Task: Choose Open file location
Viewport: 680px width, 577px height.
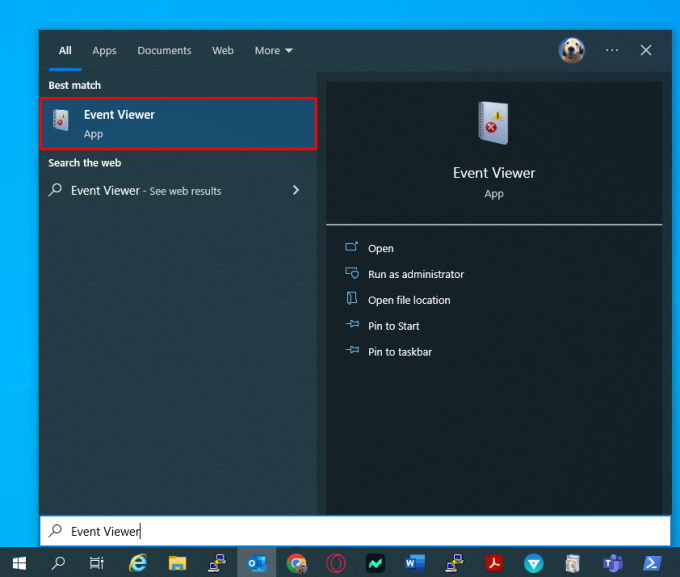Action: click(x=408, y=300)
